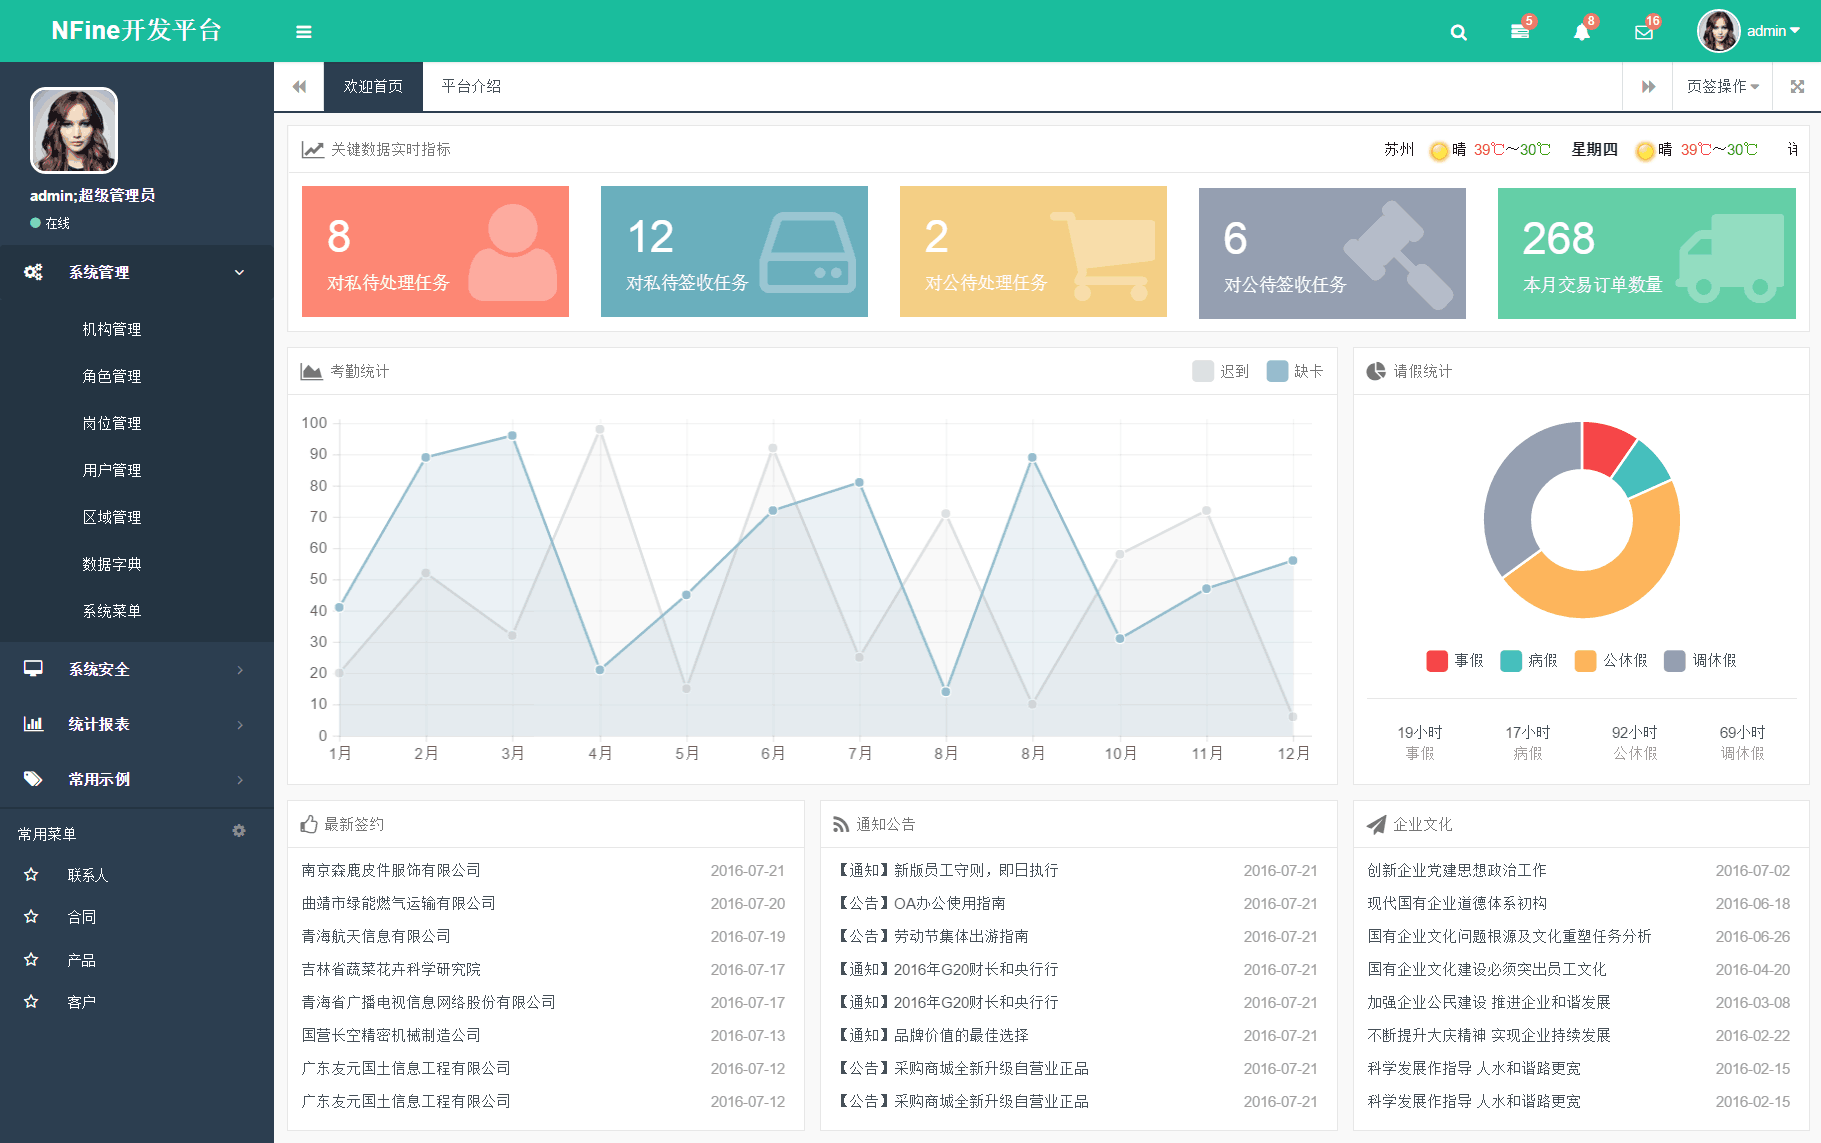Image resolution: width=1821 pixels, height=1143 pixels.
Task: Click the admin profile avatar in the sidebar
Action: pos(73,130)
